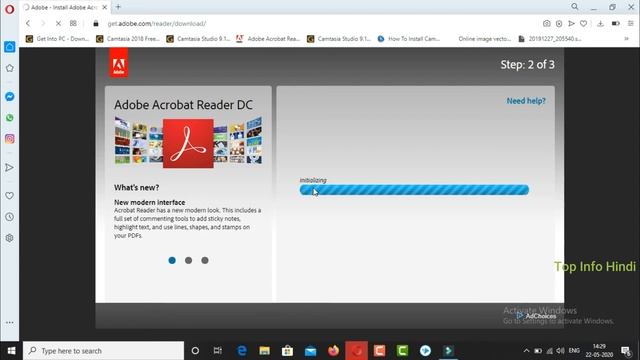
Task: Open volume control in system tray
Action: coord(560,351)
